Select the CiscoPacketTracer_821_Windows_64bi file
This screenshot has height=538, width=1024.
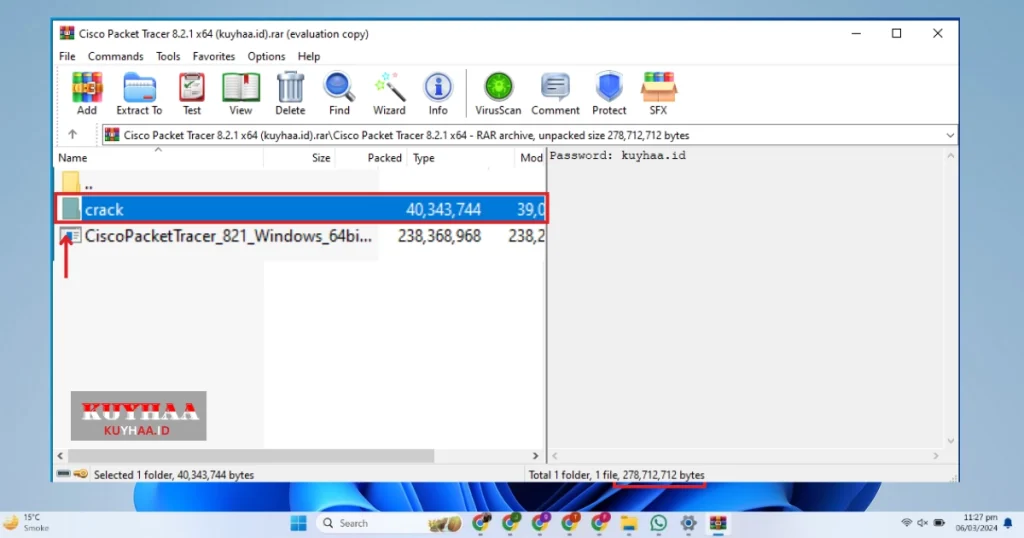tap(227, 236)
